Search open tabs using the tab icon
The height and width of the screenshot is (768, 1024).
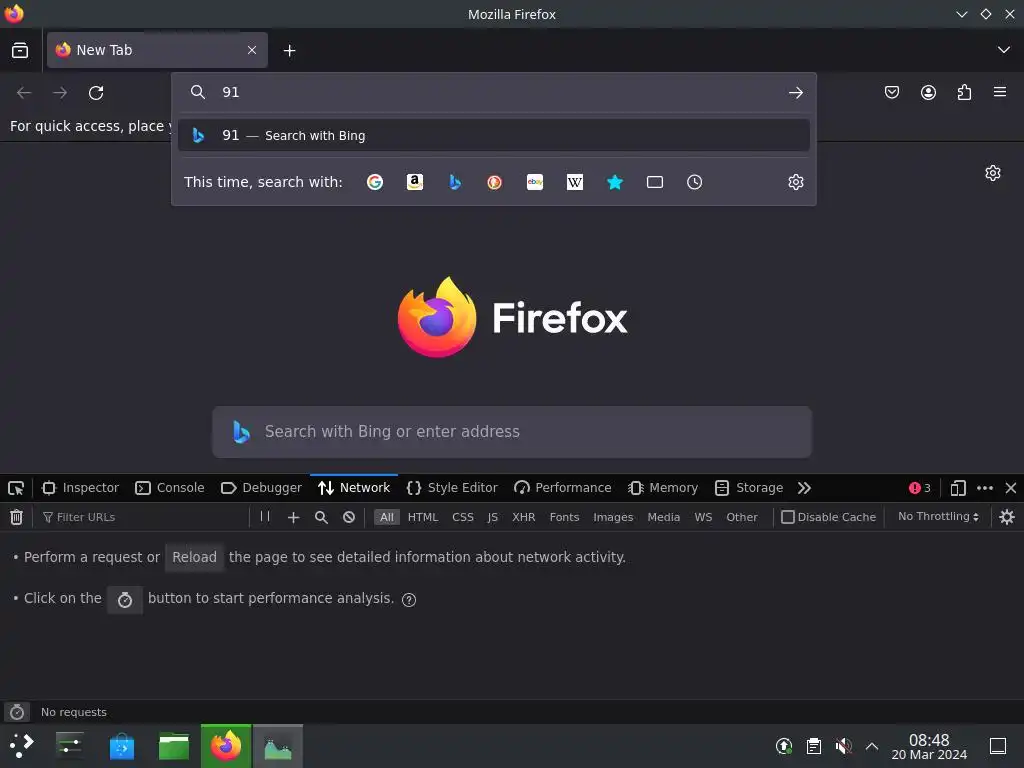pyautogui.click(x=654, y=182)
